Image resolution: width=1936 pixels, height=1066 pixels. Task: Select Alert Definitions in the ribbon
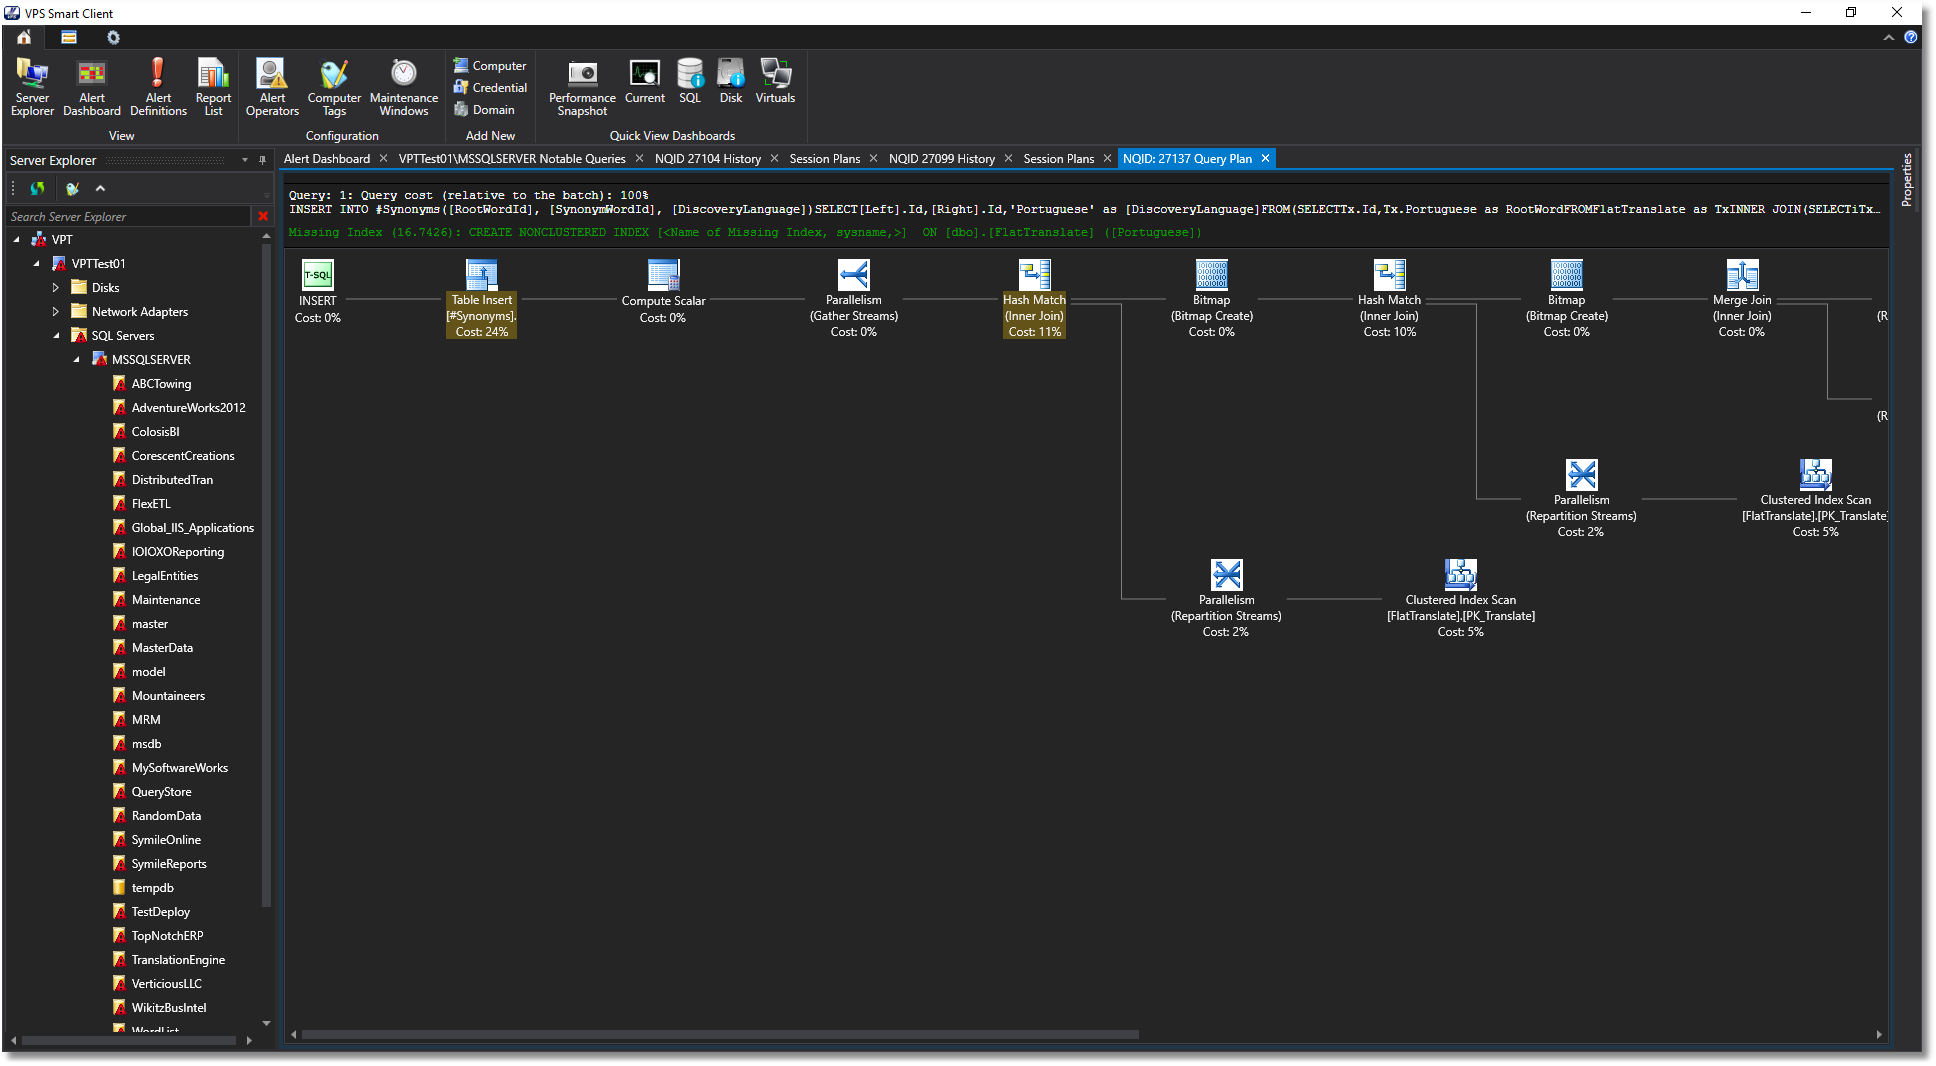[157, 86]
